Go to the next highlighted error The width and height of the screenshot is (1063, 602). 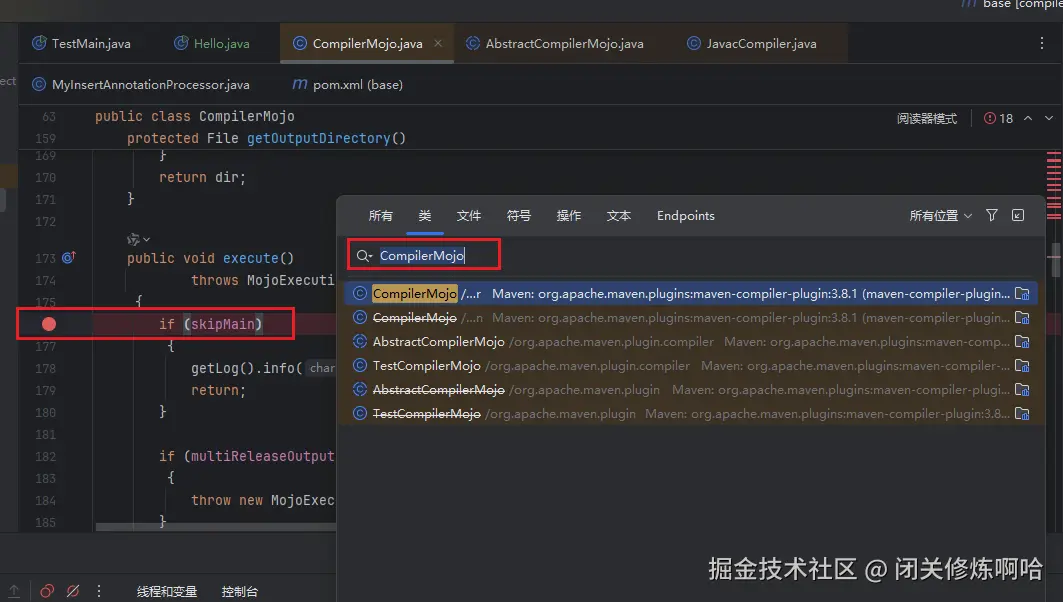1049,118
